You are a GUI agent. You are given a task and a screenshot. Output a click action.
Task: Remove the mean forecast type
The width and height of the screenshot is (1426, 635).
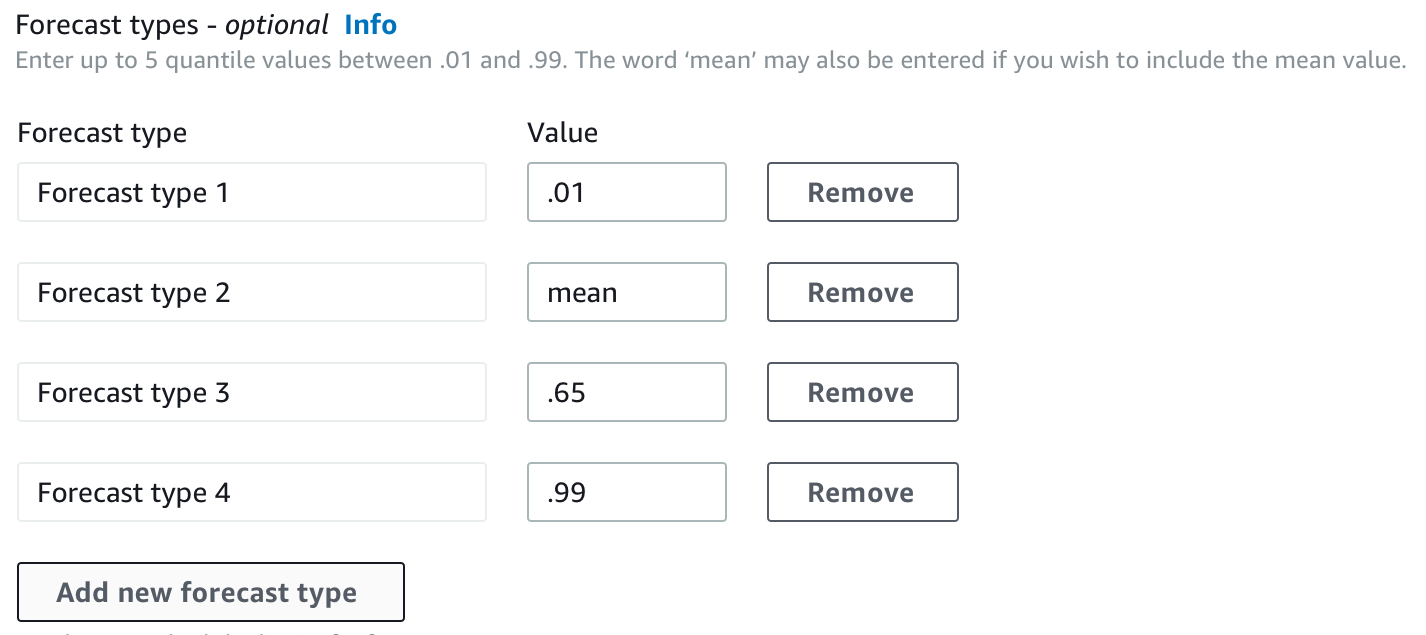coord(862,292)
